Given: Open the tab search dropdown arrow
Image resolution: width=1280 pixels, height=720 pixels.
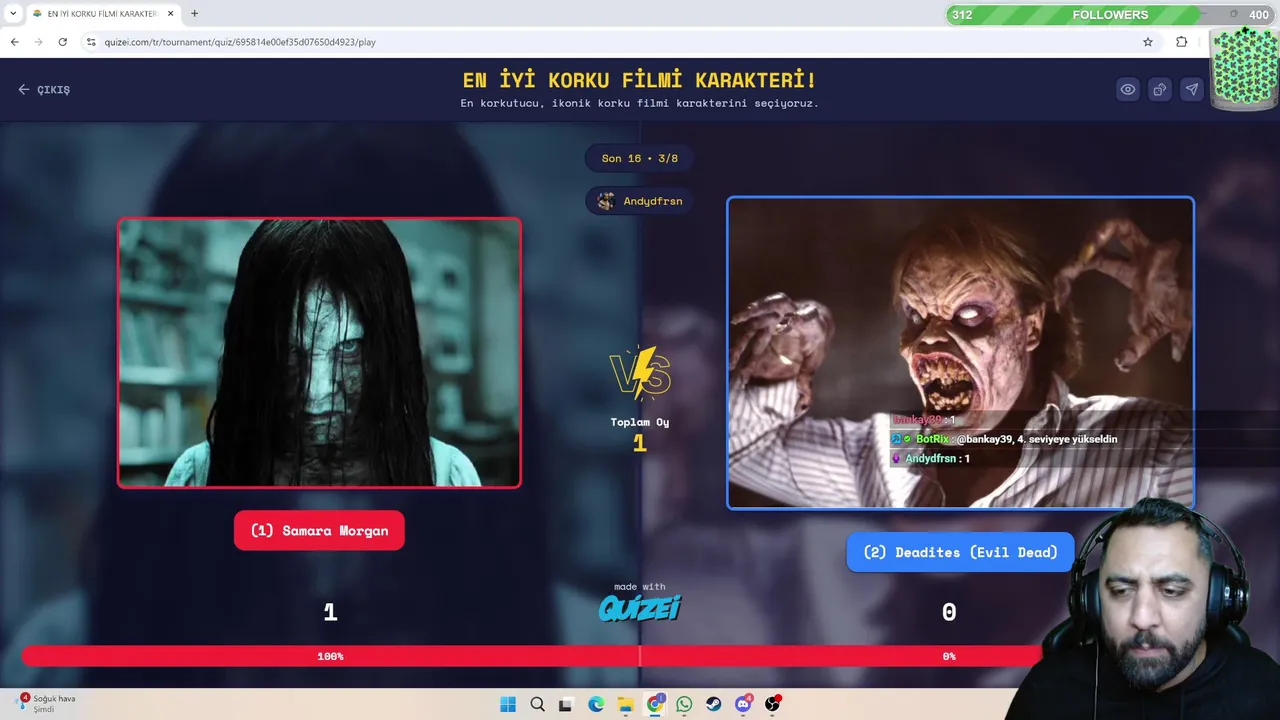Looking at the screenshot, I should pyautogui.click(x=13, y=14).
